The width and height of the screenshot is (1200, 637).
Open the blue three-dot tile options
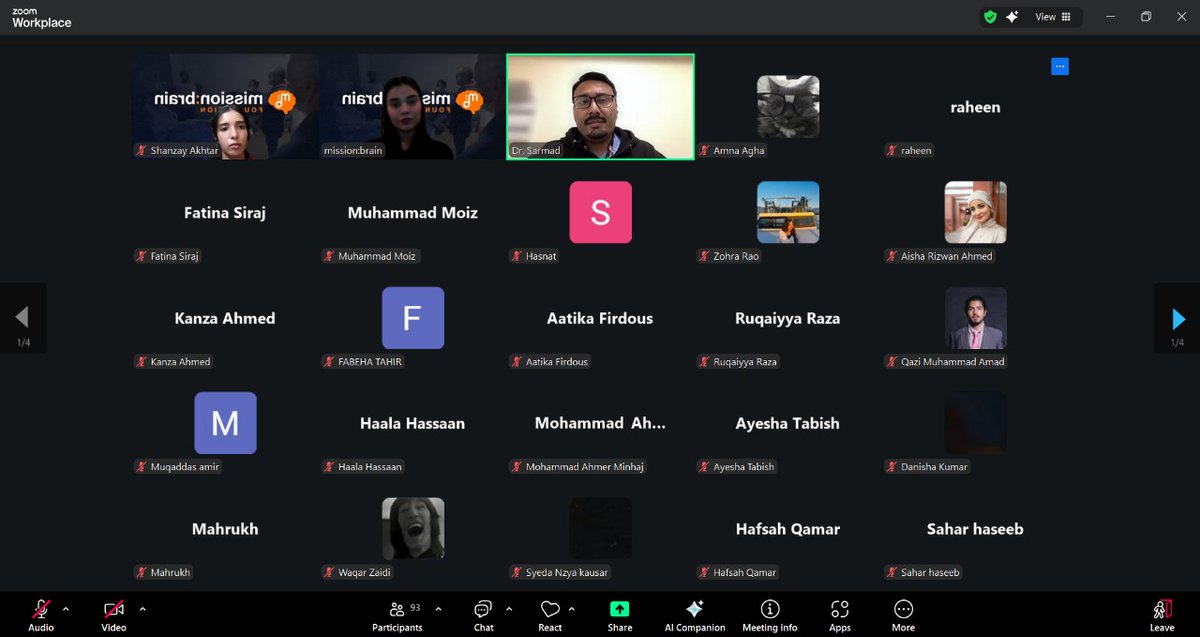coord(1060,66)
